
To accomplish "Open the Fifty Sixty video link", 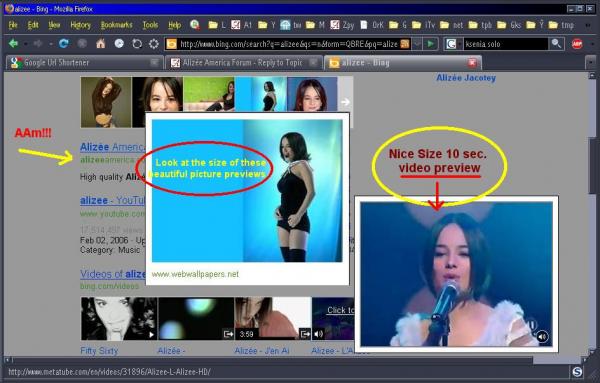I will coord(99,351).
